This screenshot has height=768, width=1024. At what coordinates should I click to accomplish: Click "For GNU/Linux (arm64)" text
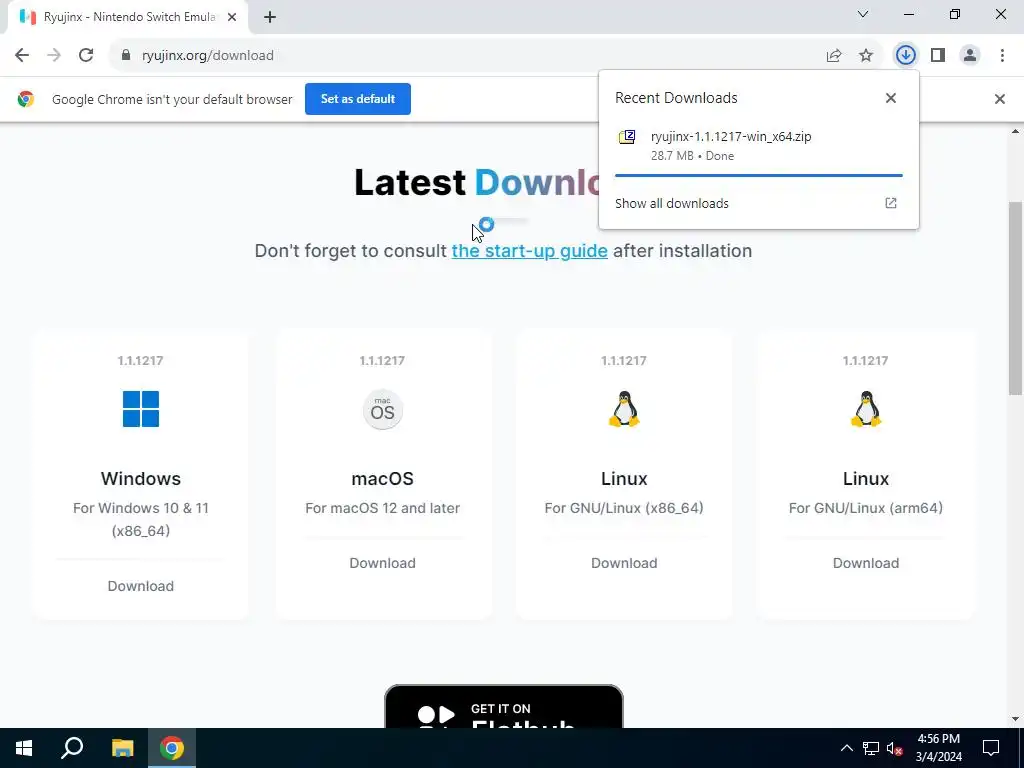[x=866, y=508]
